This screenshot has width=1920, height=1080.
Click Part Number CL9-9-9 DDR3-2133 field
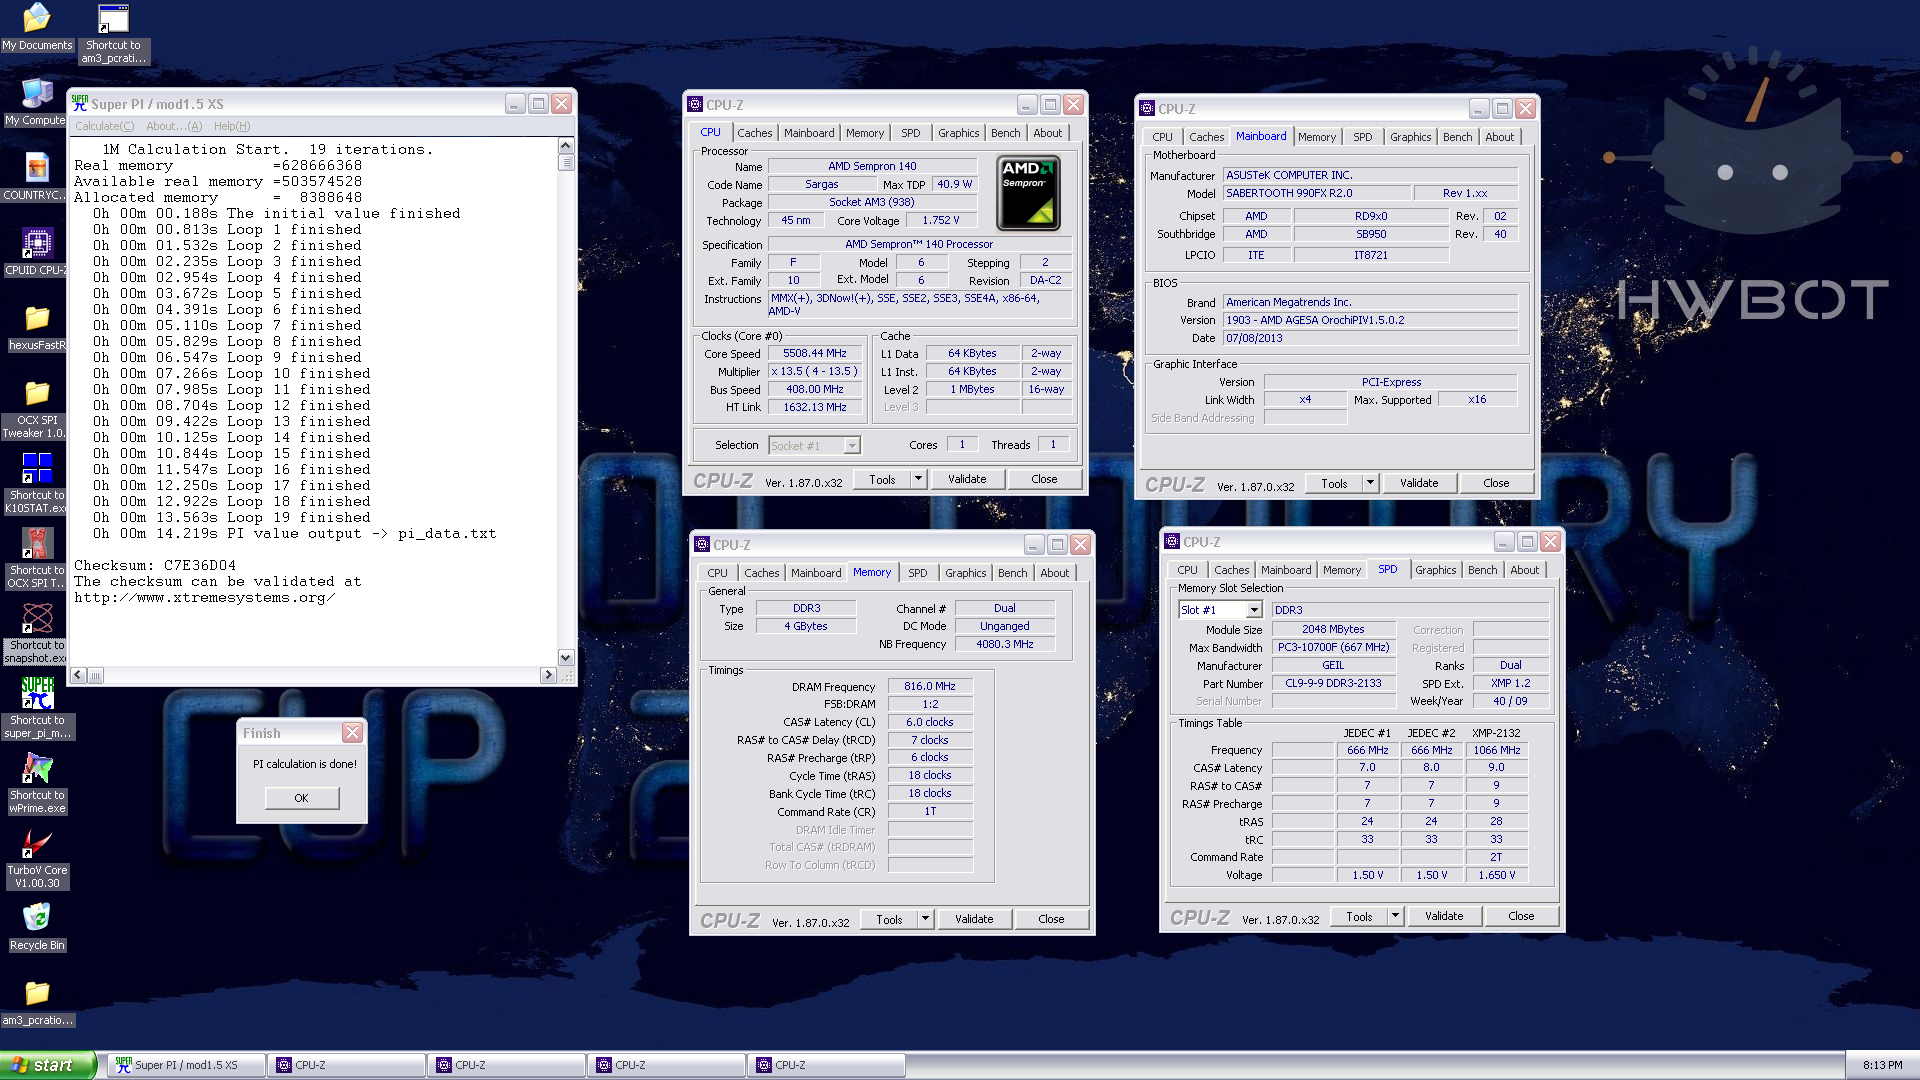tap(1333, 684)
